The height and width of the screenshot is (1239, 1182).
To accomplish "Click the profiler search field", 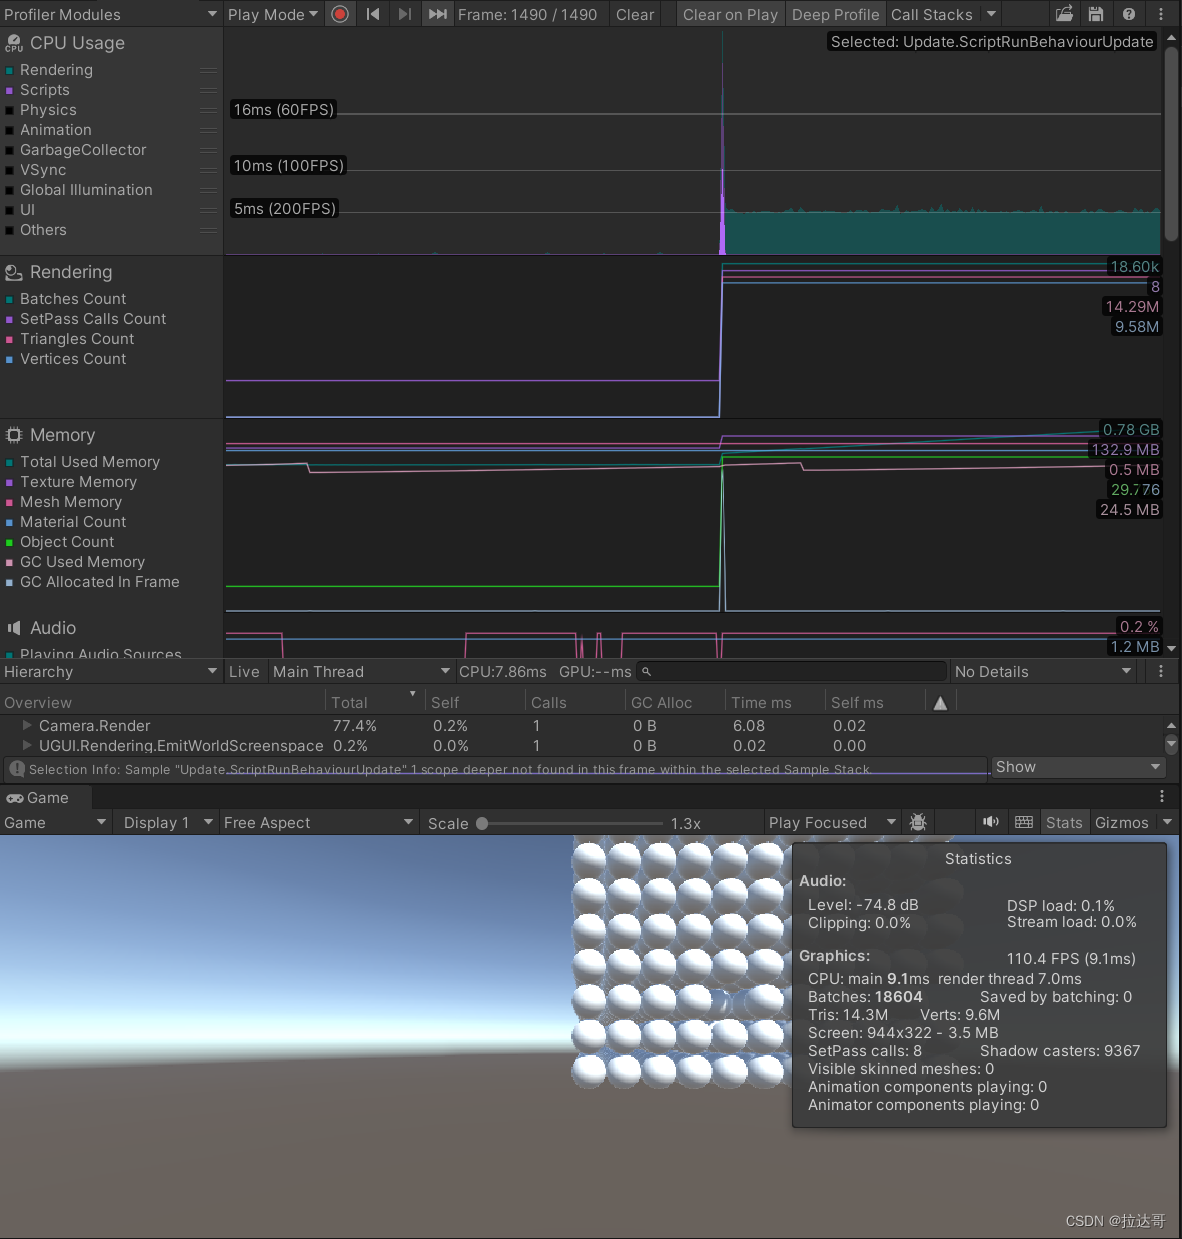I will [x=790, y=671].
